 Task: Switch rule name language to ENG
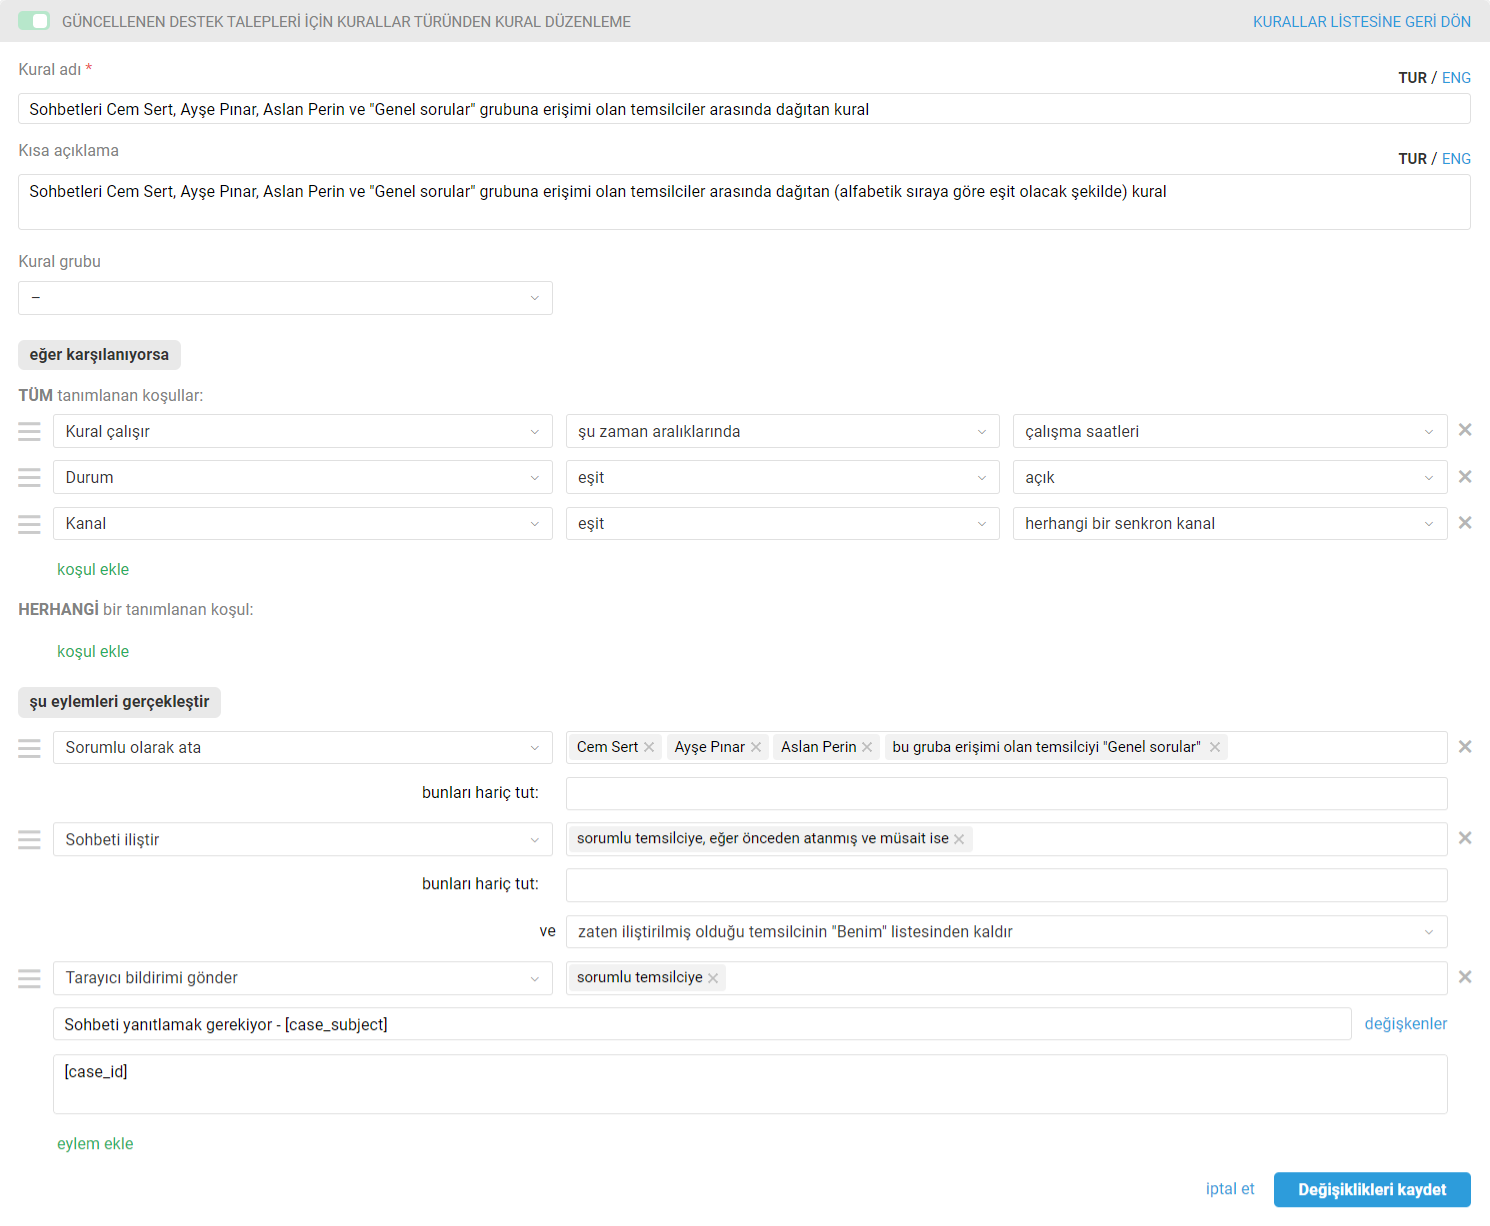[1456, 78]
